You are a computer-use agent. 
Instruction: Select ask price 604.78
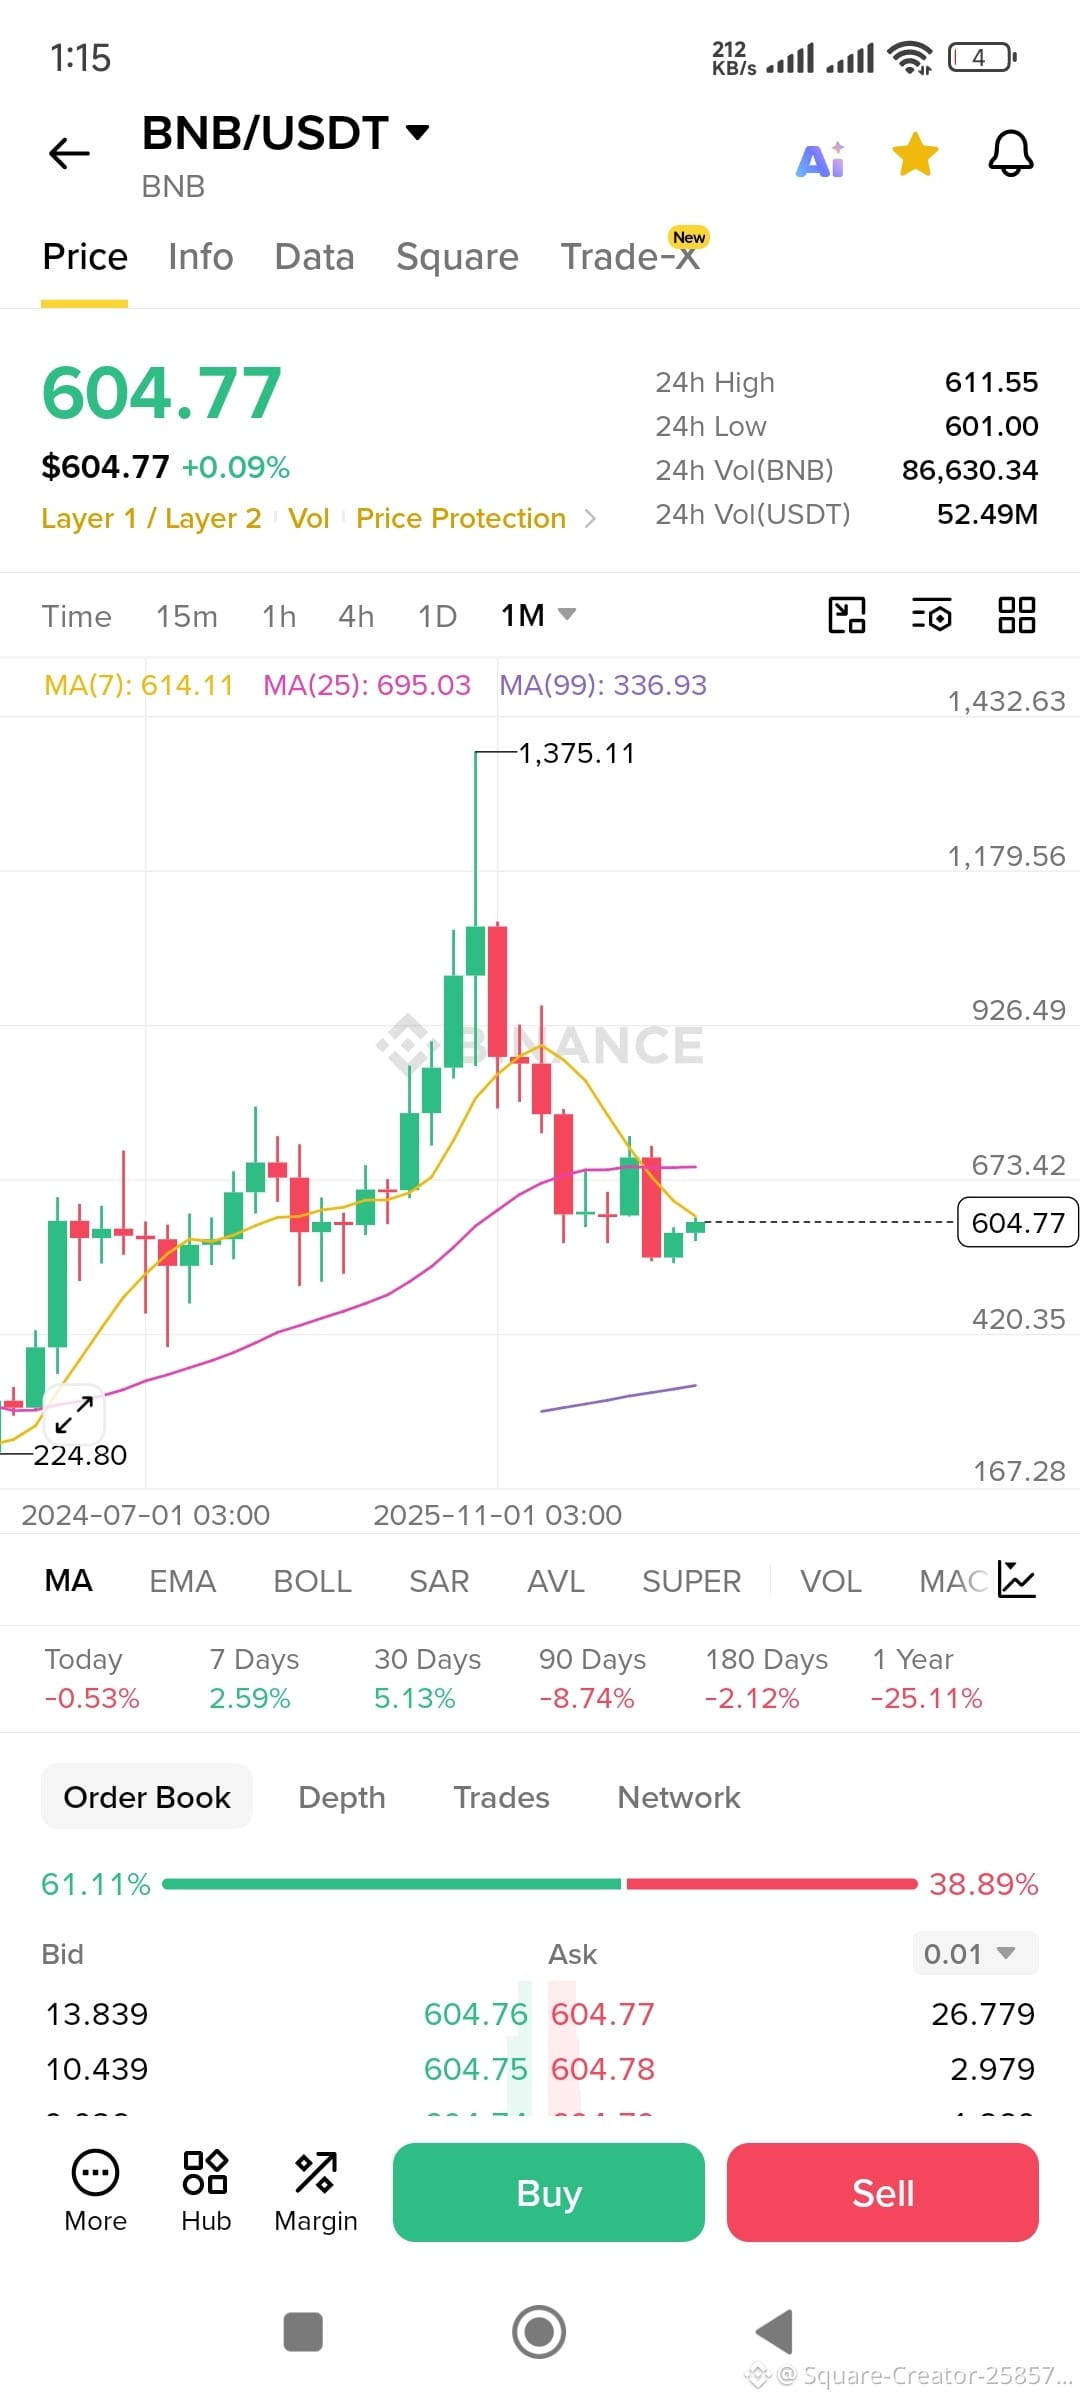pyautogui.click(x=603, y=2068)
